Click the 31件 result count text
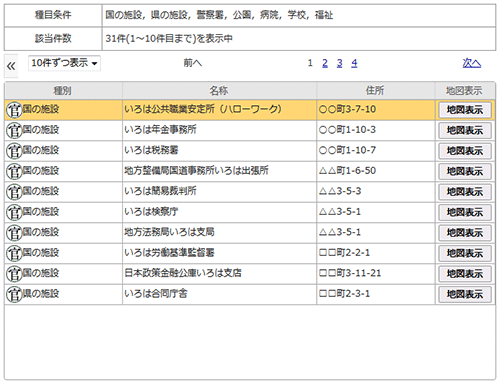 169,39
